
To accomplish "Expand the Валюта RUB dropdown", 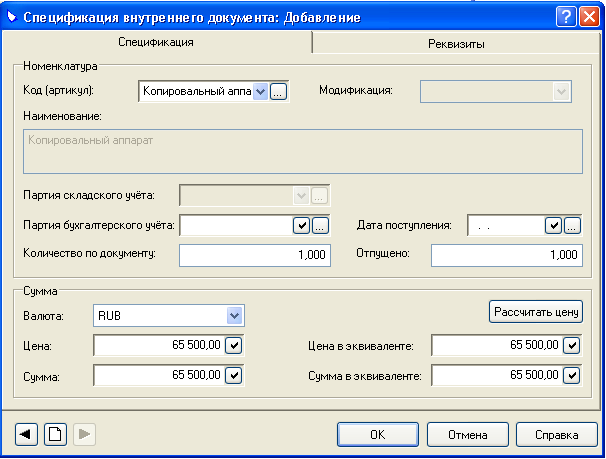I will click(x=234, y=316).
